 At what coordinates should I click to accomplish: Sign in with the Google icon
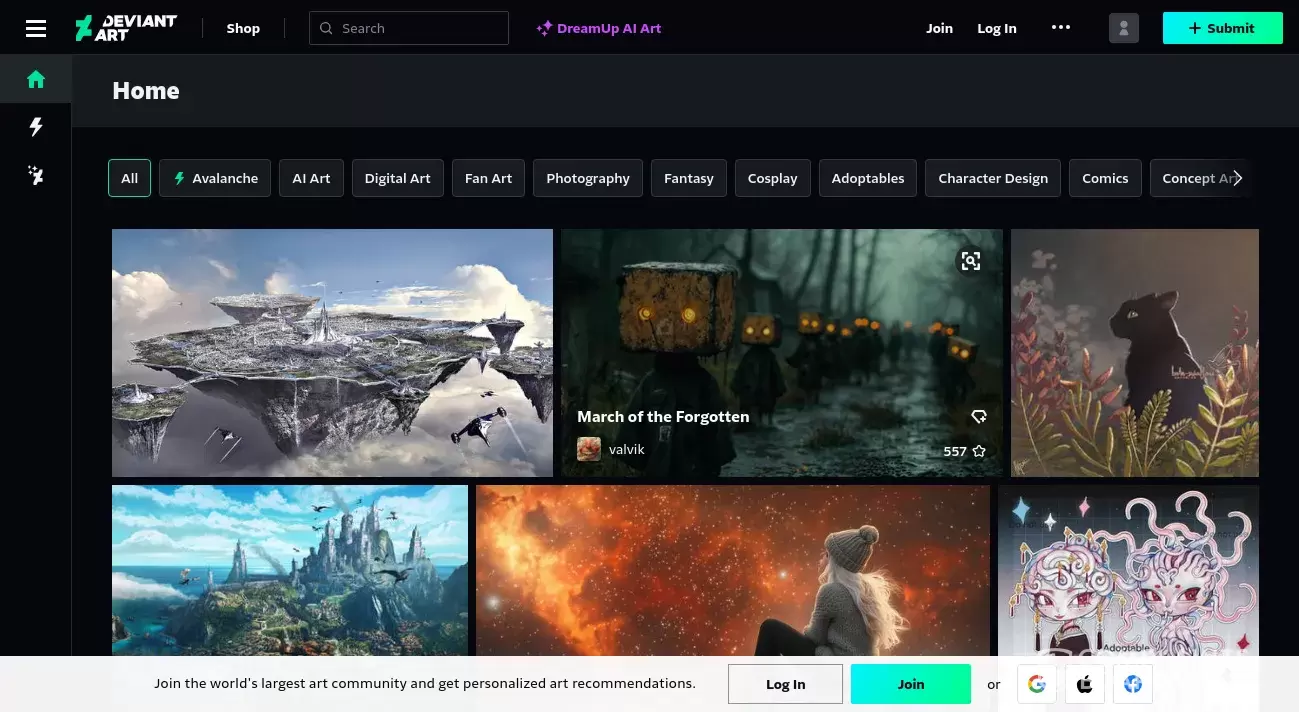click(x=1036, y=684)
